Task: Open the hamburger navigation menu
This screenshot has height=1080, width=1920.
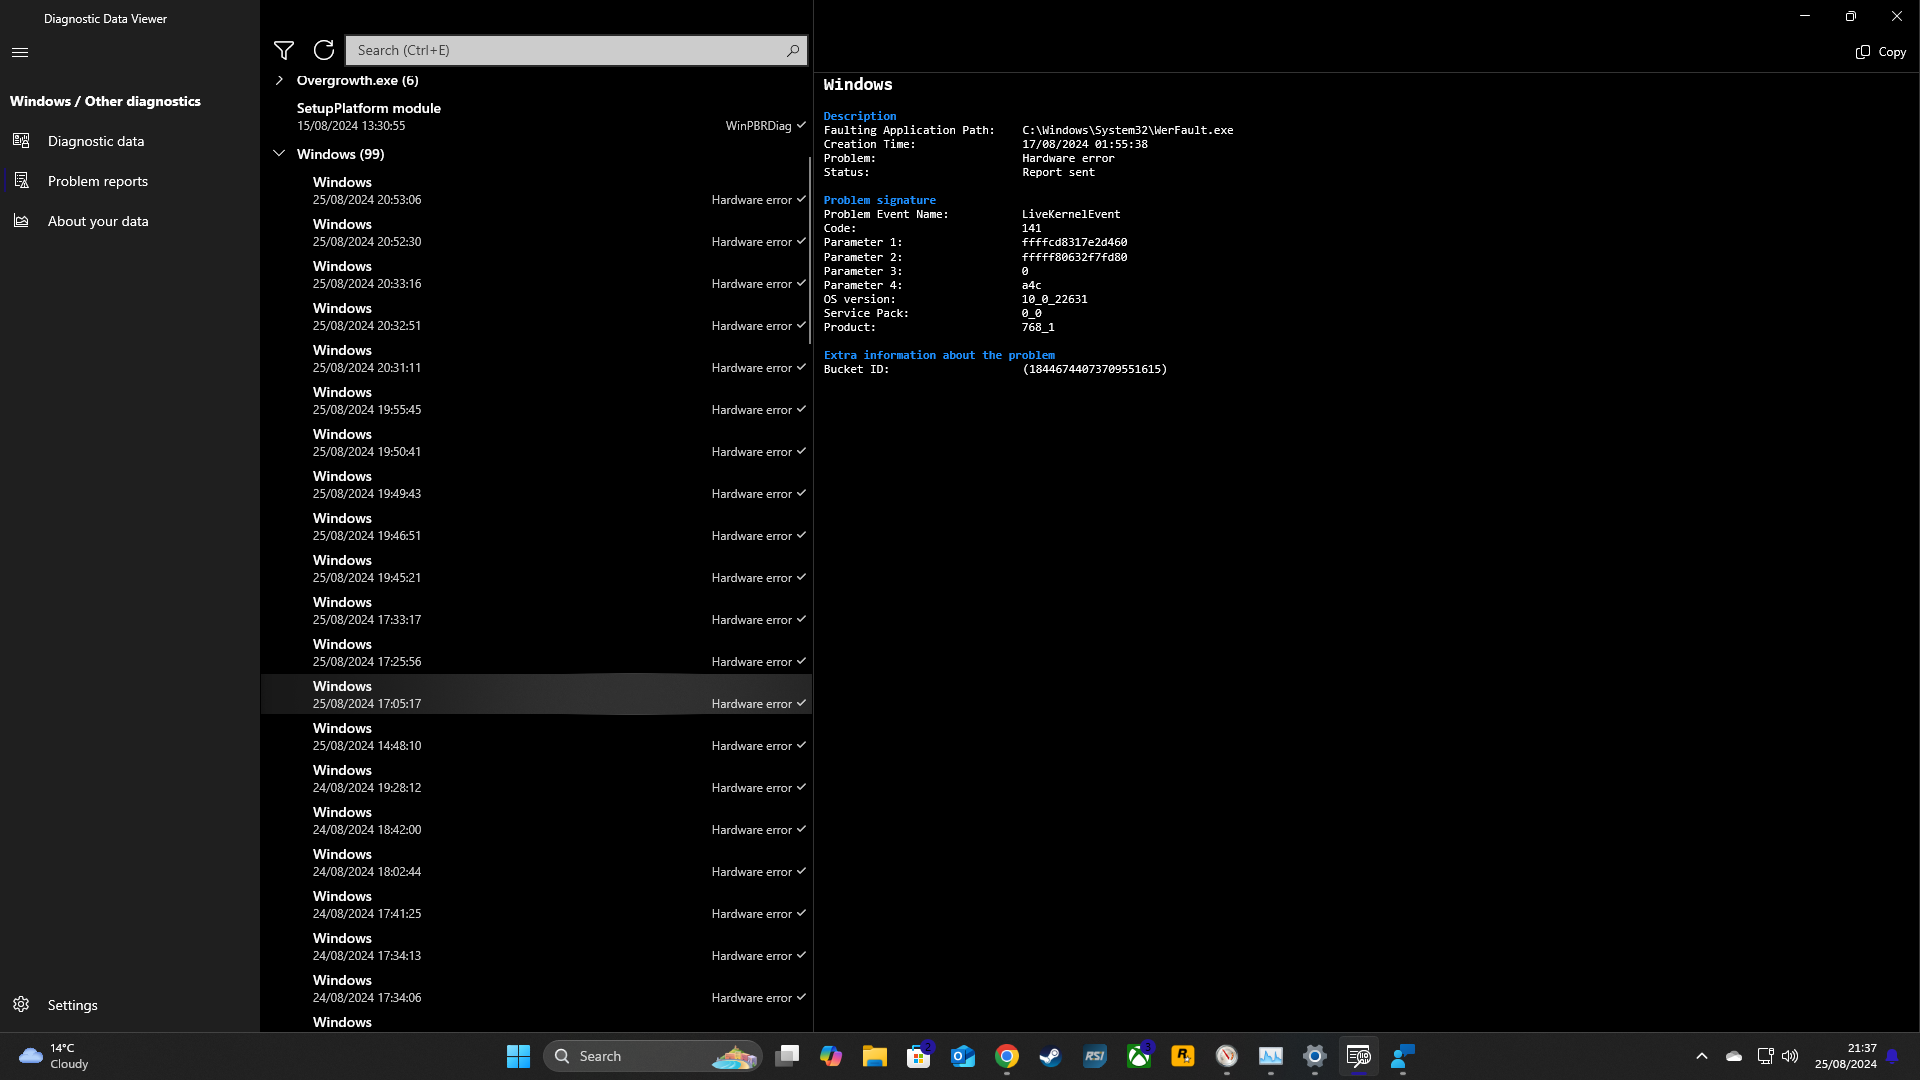Action: coord(20,52)
